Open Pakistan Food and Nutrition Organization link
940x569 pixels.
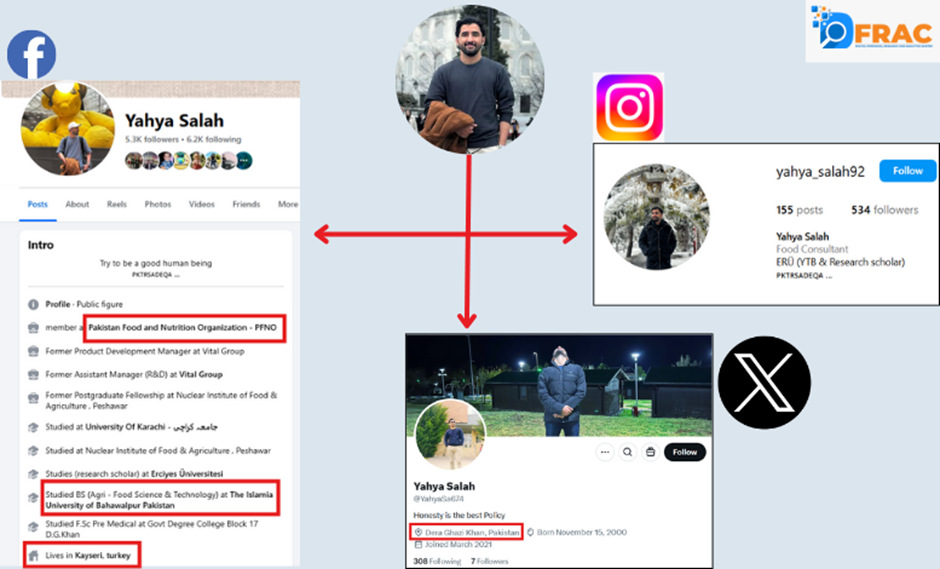[x=182, y=327]
